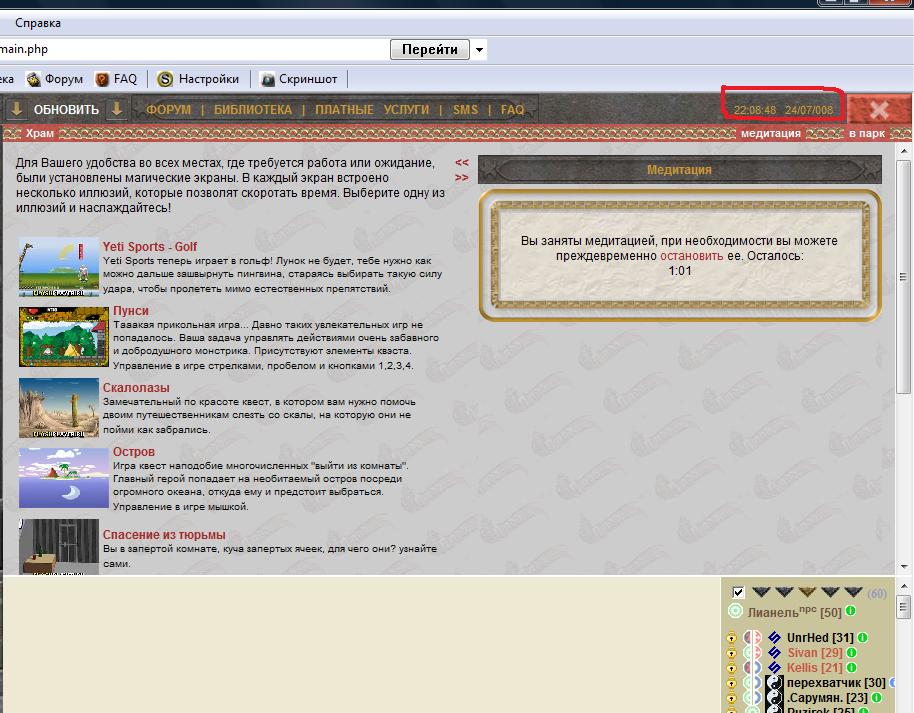The image size is (914, 713).
Task: Open the Справка menu
Action: point(38,23)
